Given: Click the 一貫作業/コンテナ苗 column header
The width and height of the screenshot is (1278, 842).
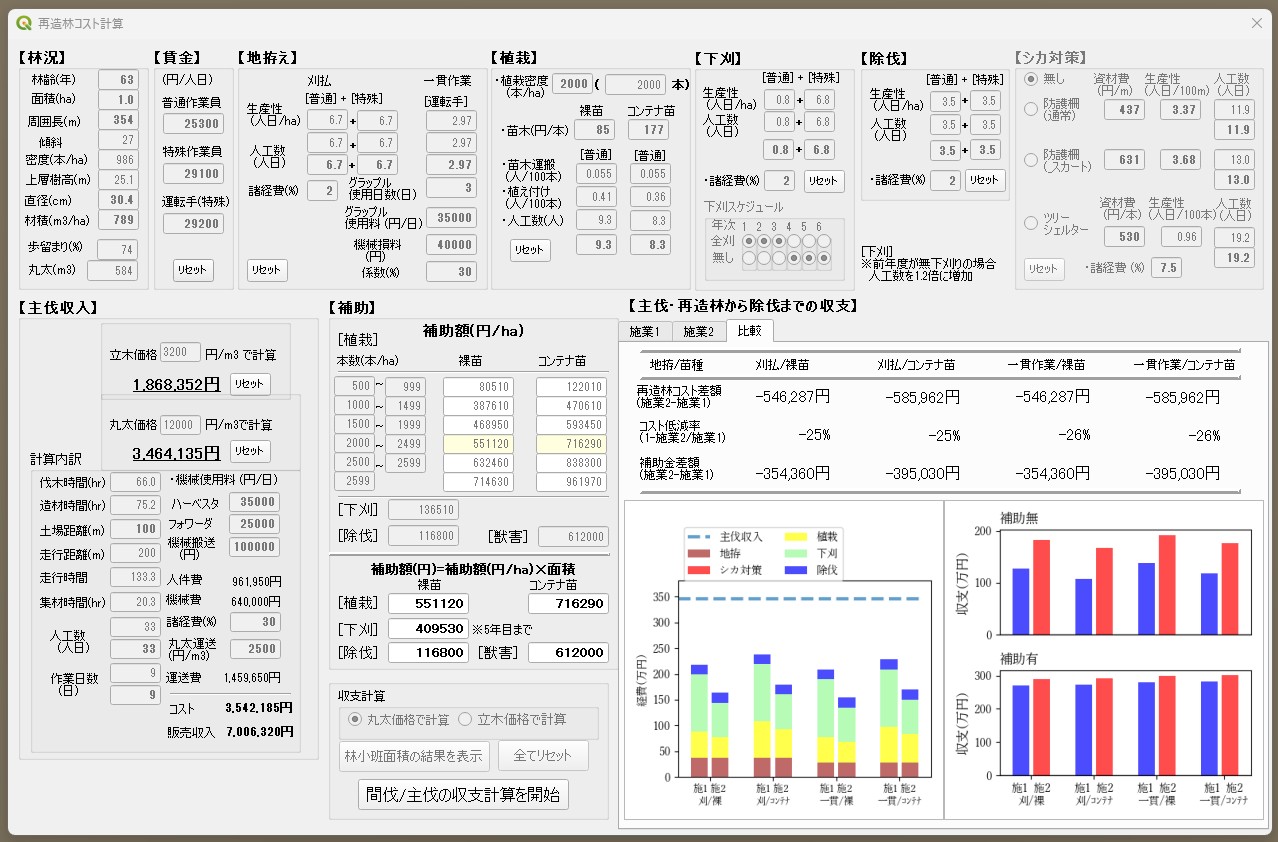Looking at the screenshot, I should point(1186,364).
